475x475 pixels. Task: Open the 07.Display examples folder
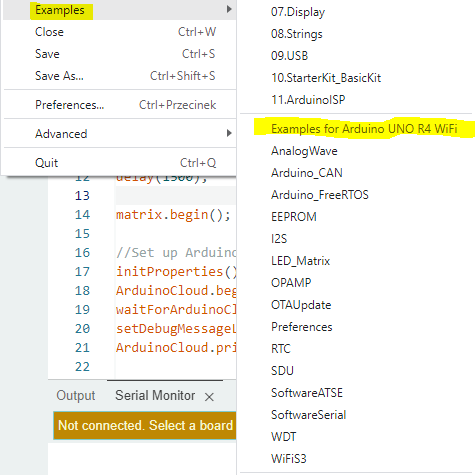coord(298,12)
